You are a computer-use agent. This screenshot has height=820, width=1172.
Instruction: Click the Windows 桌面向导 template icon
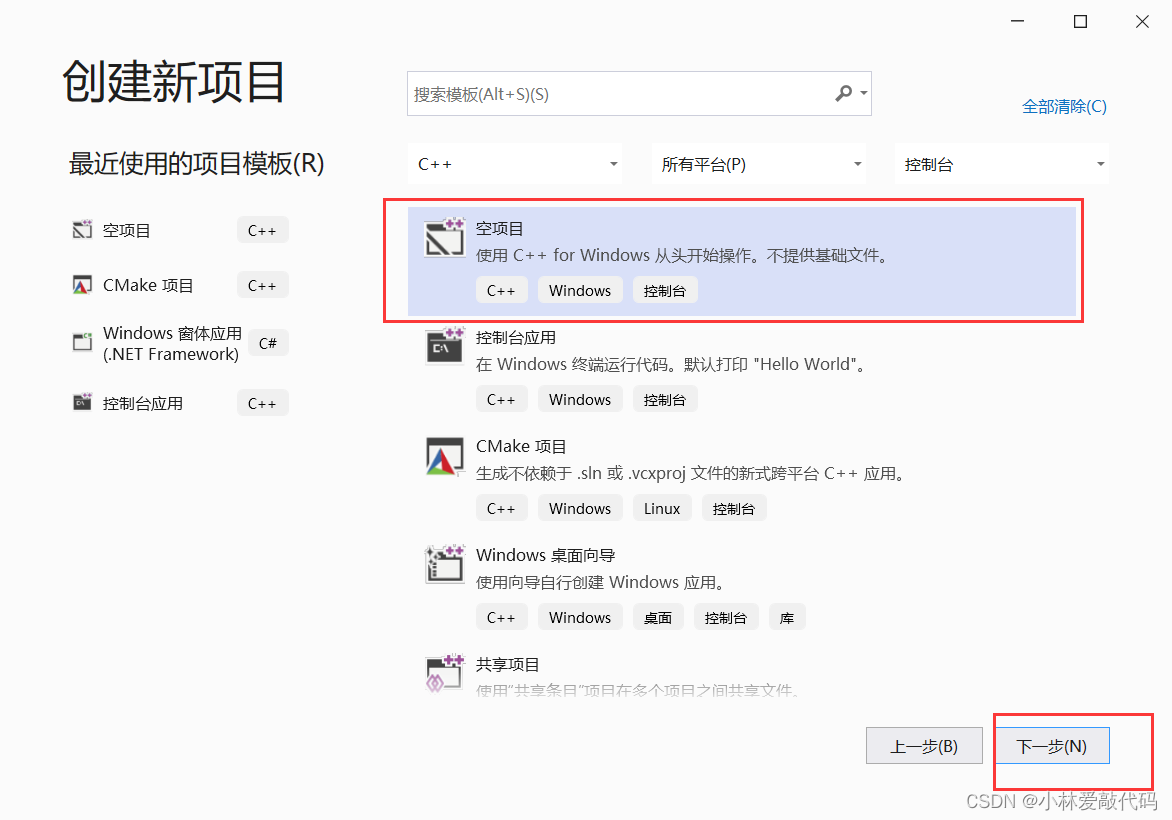click(445, 564)
